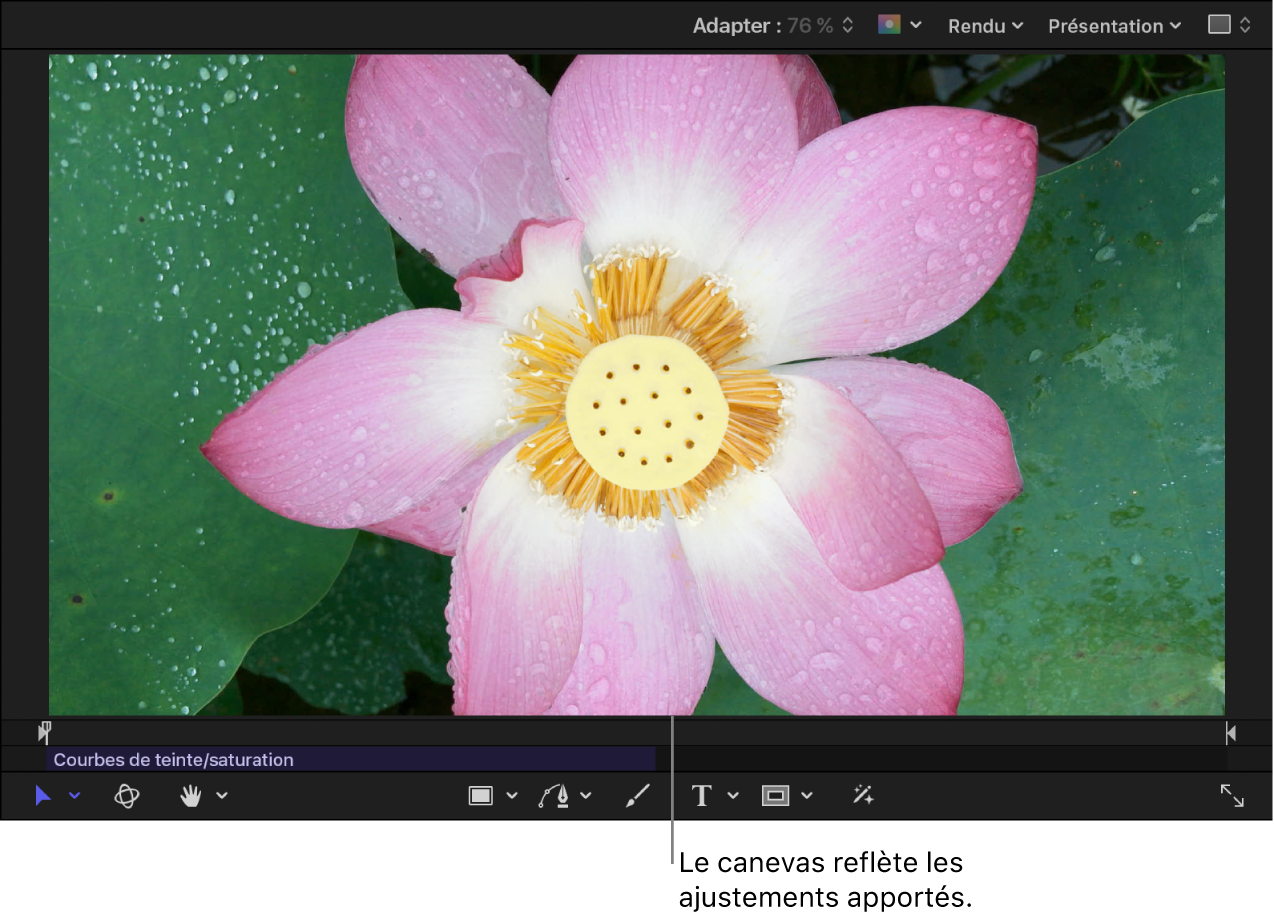
Task: Select the Rectangle Mask tool
Action: pyautogui.click(x=775, y=796)
